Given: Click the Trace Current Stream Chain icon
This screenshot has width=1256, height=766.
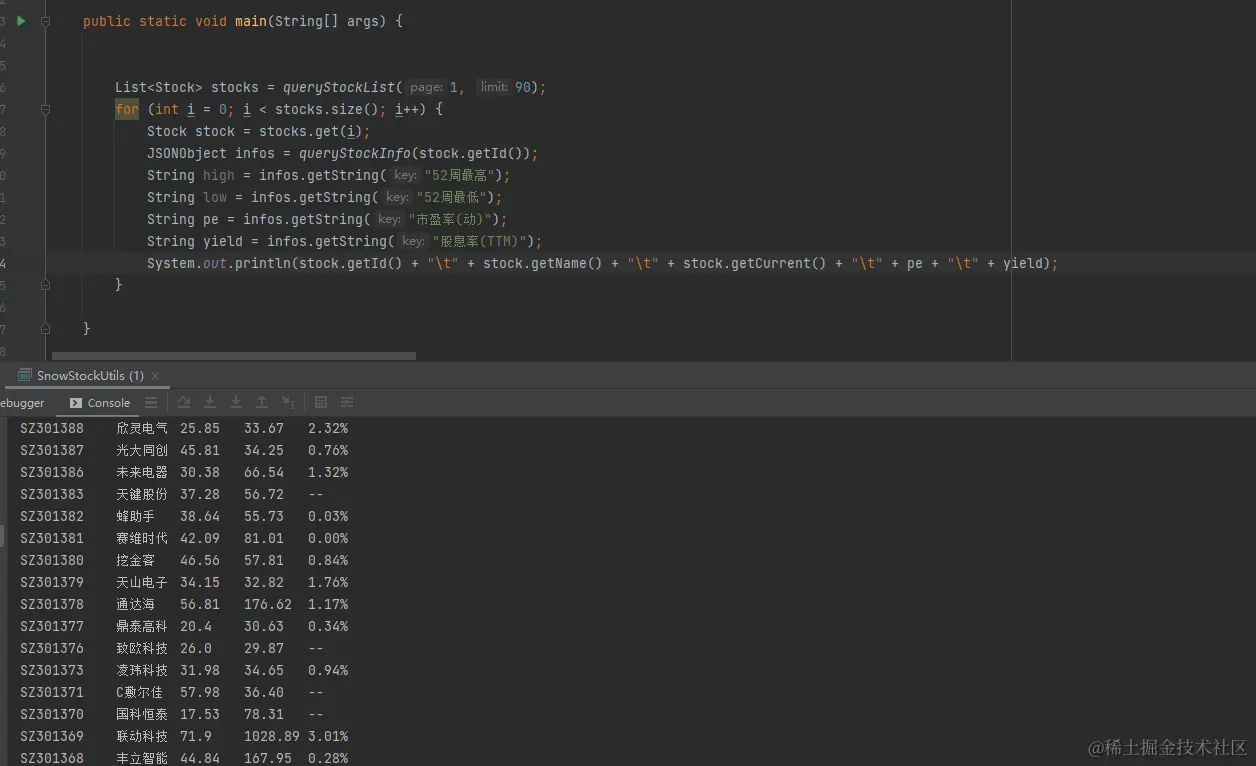Looking at the screenshot, I should point(347,402).
